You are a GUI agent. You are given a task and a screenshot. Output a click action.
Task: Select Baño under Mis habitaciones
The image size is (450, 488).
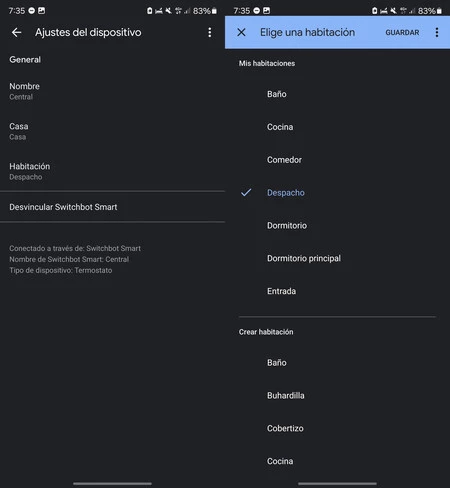coord(337,94)
